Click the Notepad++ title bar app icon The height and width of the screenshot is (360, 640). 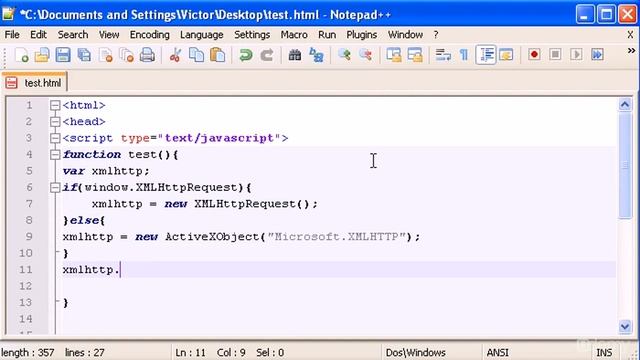click(9, 14)
